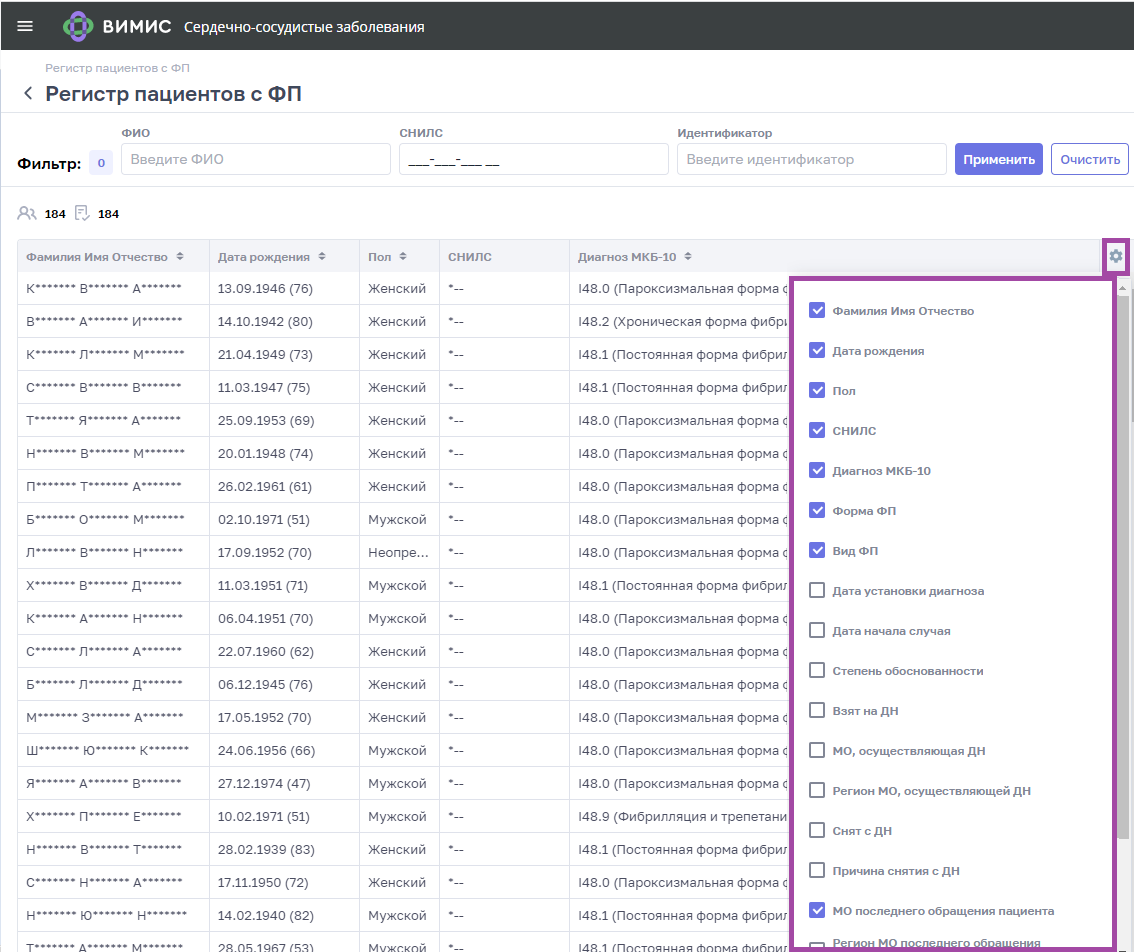Sort by Диагноз МКБ-10 column

pos(688,257)
